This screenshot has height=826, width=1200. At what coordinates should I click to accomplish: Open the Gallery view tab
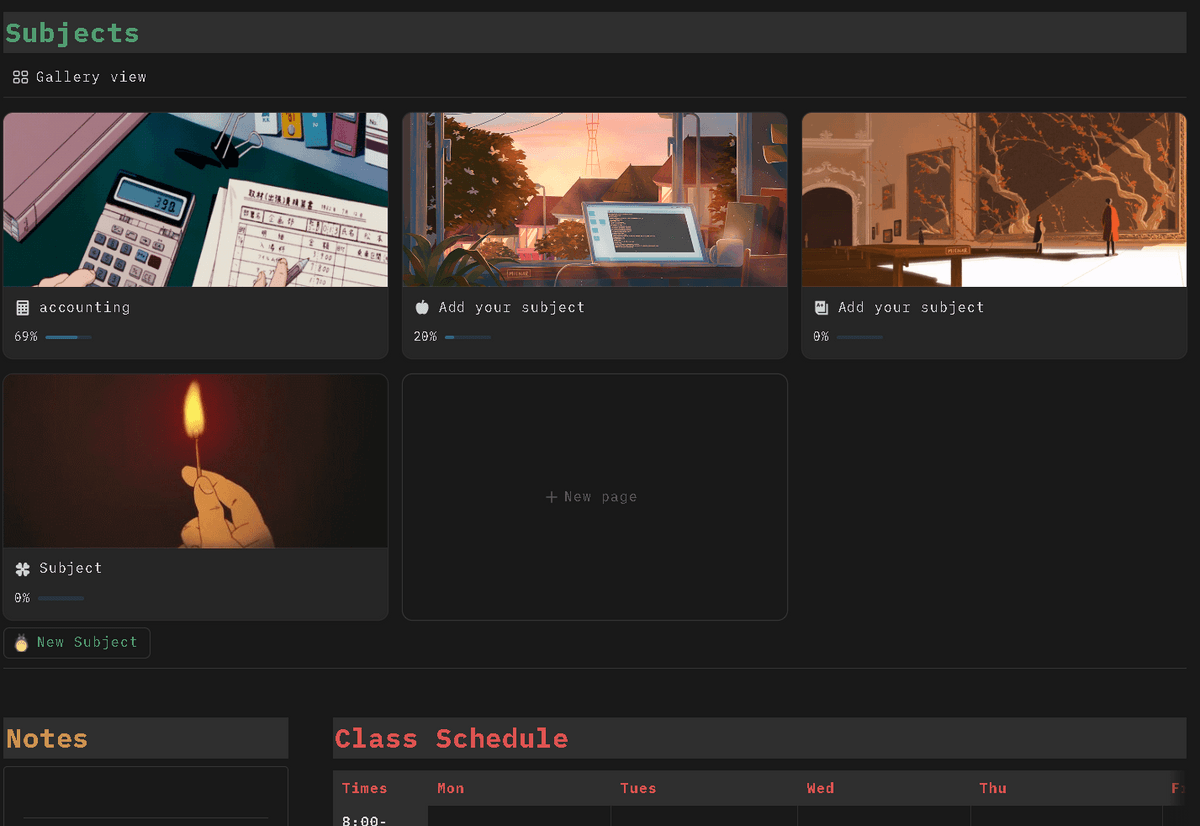(x=80, y=77)
